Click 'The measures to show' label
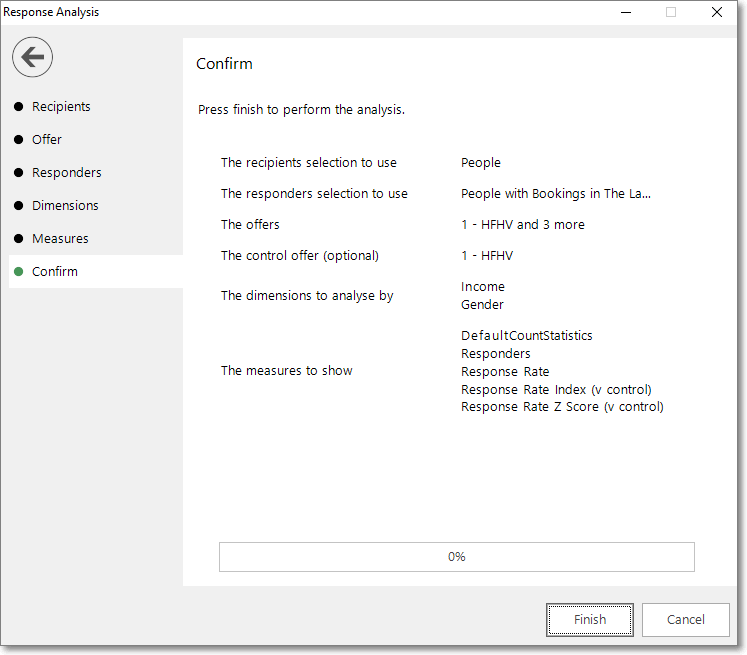The image size is (747, 655). [286, 371]
